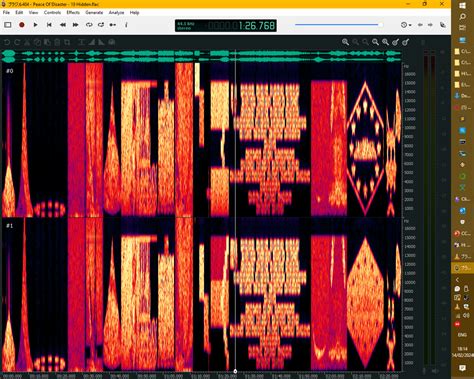The height and width of the screenshot is (379, 474).
Task: Click the first vertical zoom icon
Action: (x=395, y=42)
